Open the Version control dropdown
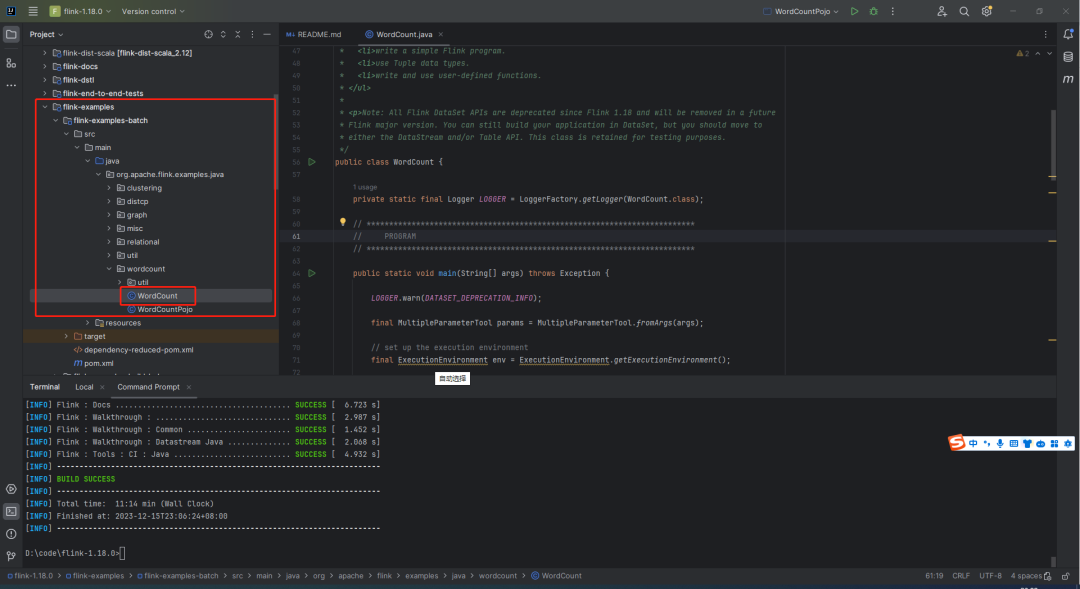 point(151,11)
